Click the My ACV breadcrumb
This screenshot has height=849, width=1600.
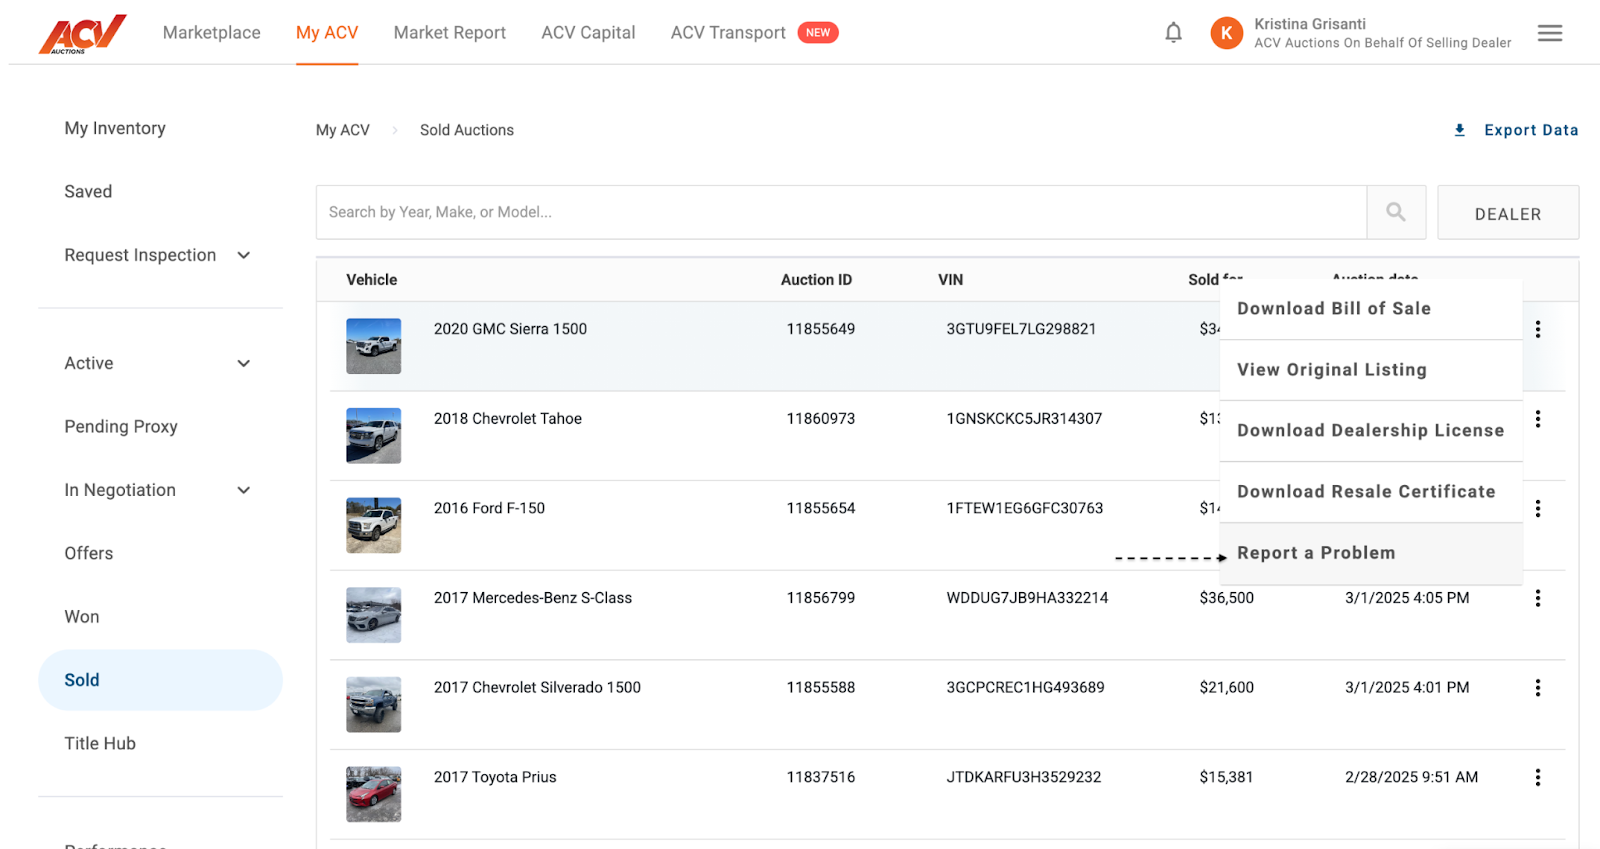343,130
